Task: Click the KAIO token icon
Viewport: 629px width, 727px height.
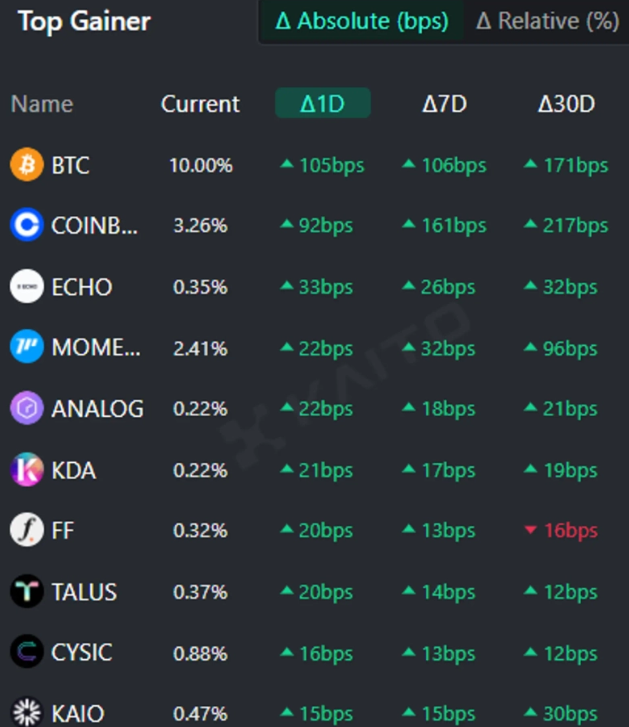Action: click(x=27, y=713)
